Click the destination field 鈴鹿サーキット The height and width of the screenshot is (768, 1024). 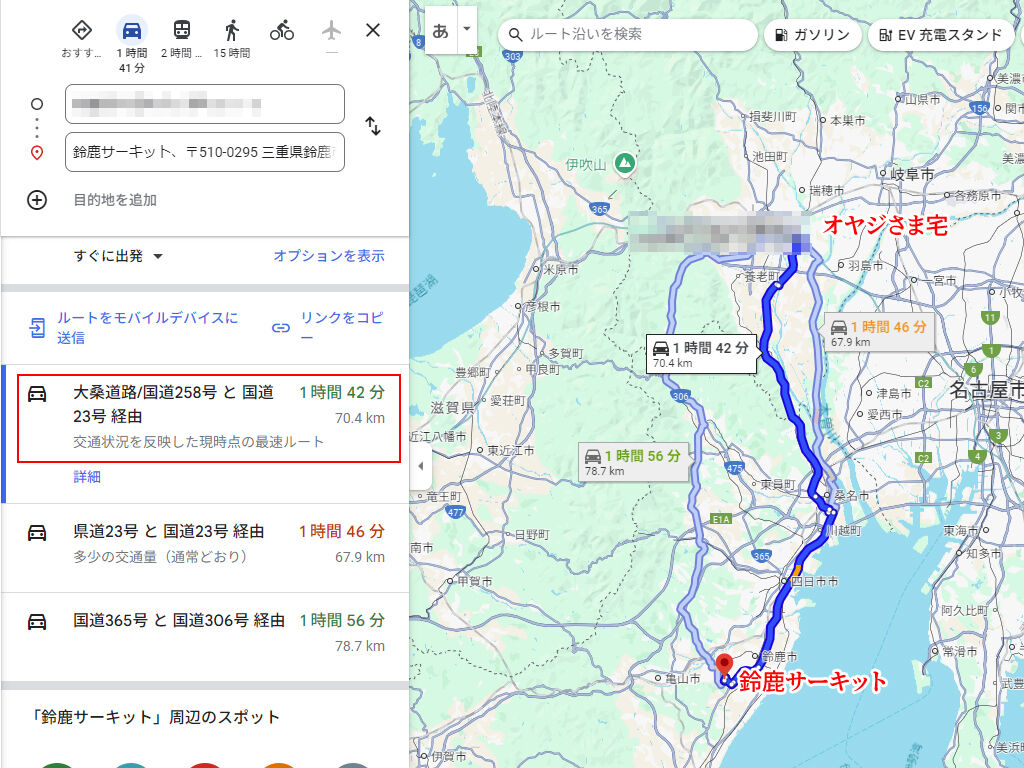(205, 152)
